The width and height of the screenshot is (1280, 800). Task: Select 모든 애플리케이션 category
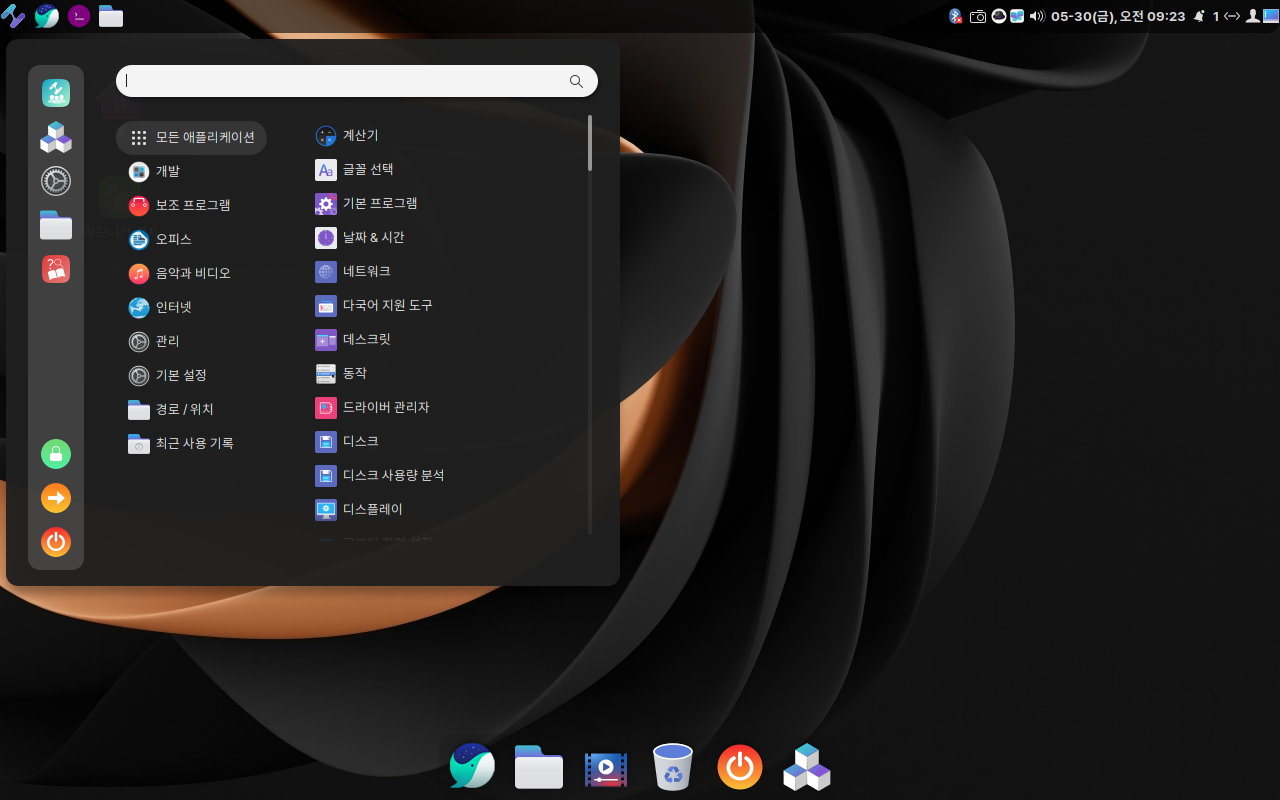[x=192, y=137]
